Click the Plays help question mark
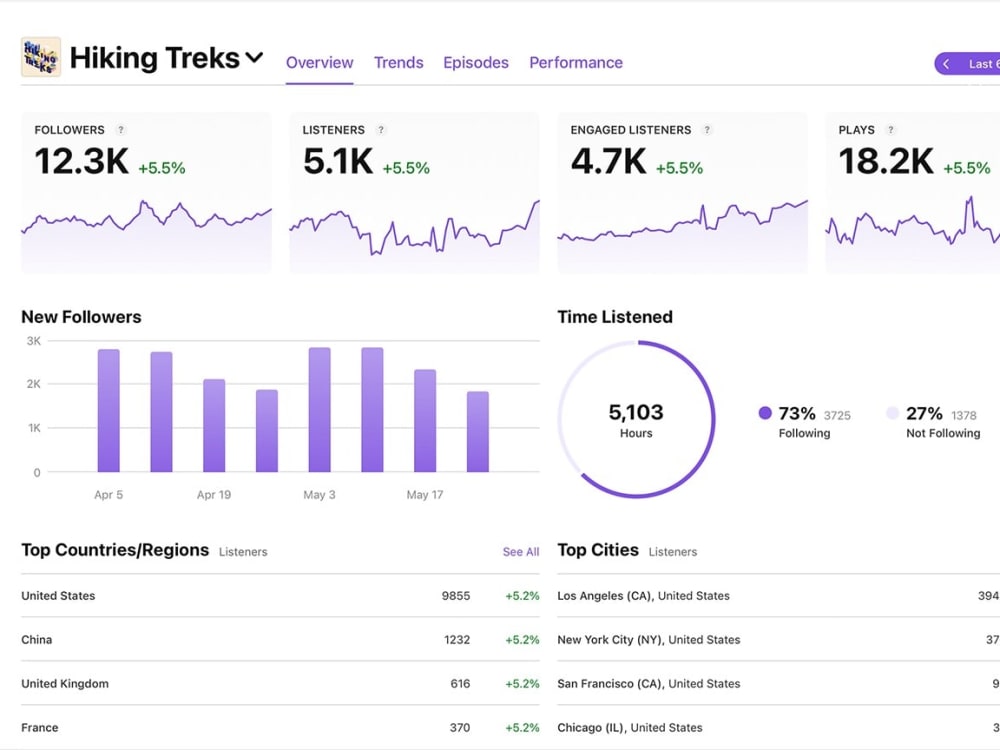This screenshot has height=750, width=1000. click(890, 129)
